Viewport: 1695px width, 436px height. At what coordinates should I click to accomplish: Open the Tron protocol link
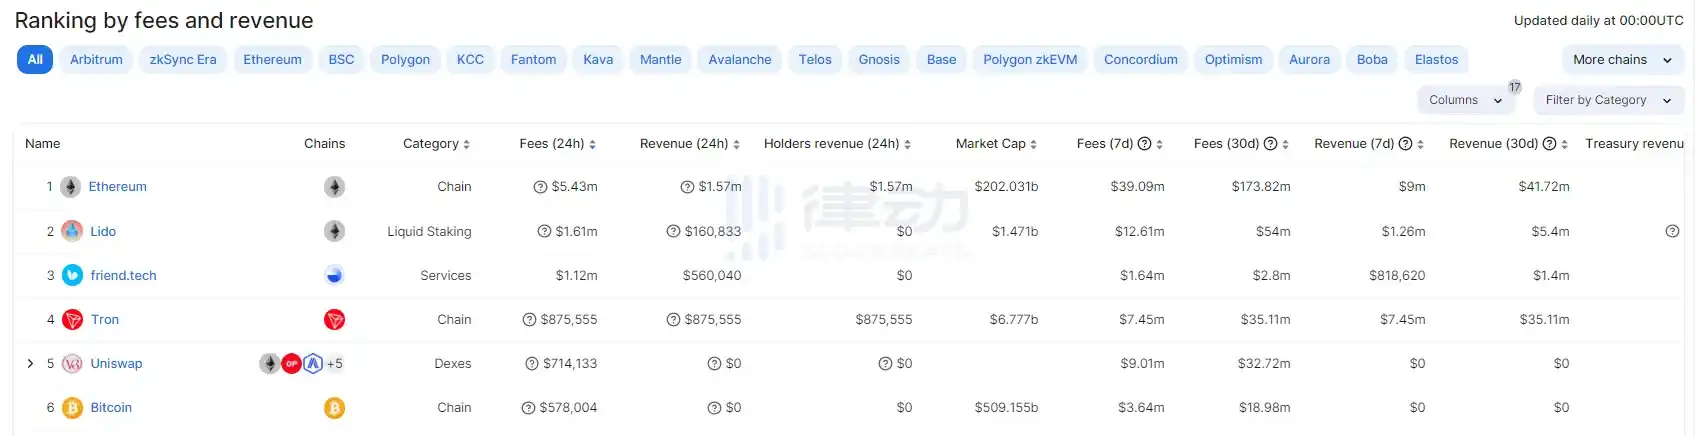pyautogui.click(x=105, y=320)
